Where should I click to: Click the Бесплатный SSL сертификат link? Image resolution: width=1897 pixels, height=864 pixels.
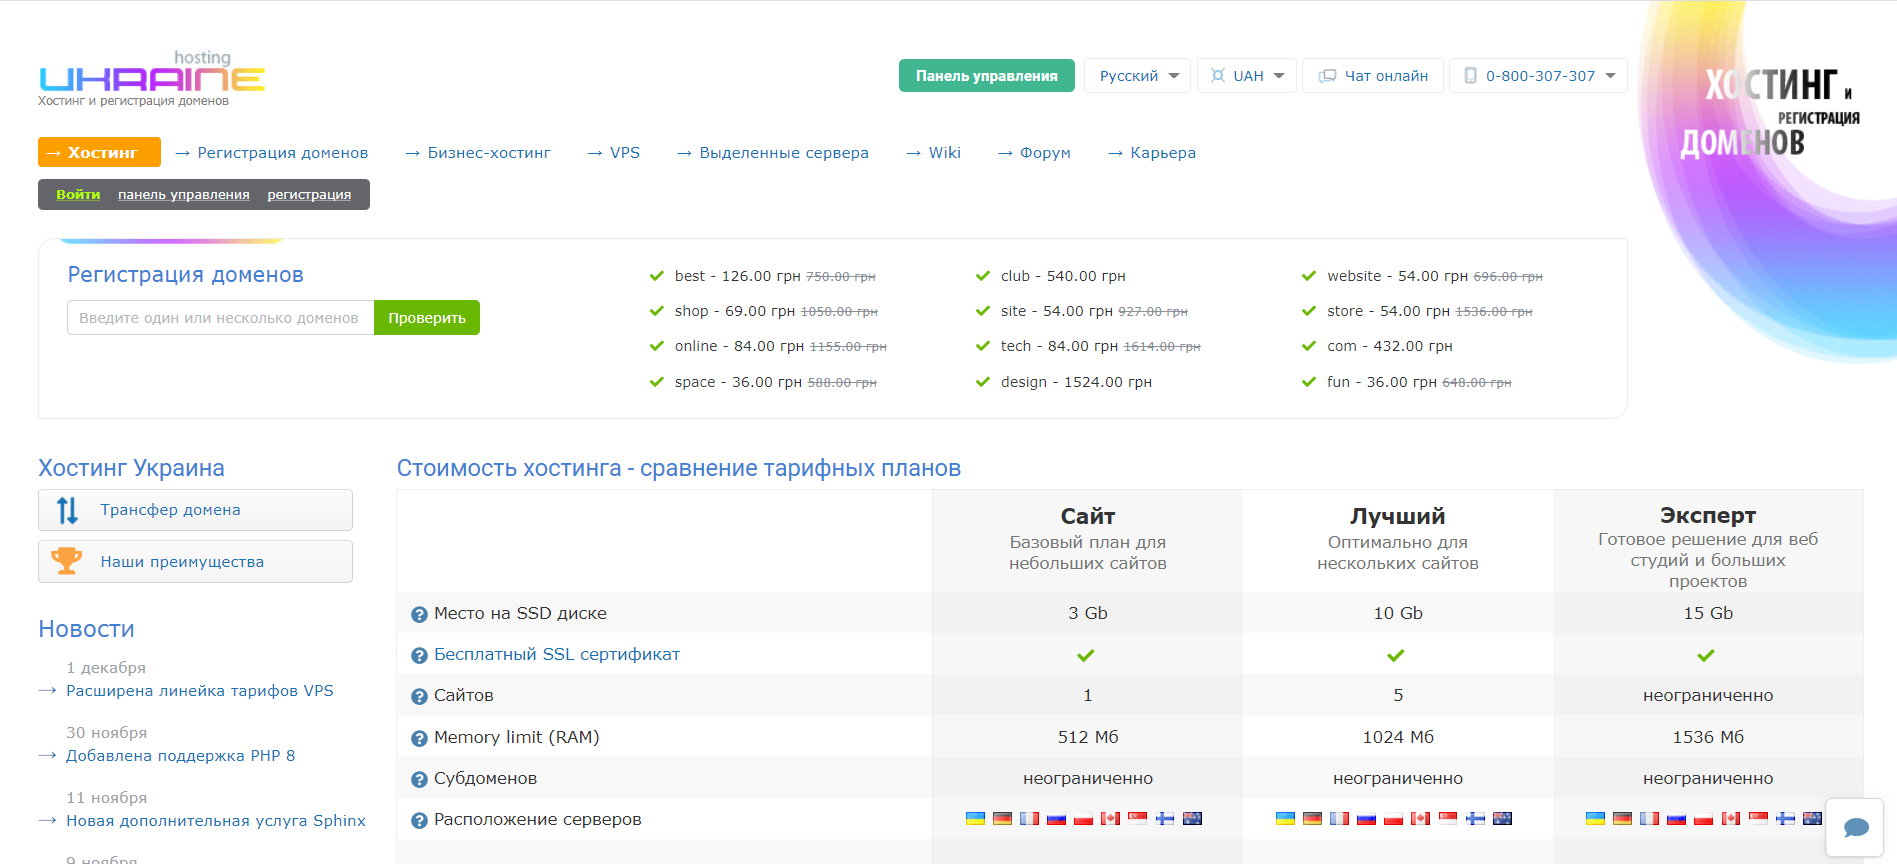pyautogui.click(x=557, y=654)
